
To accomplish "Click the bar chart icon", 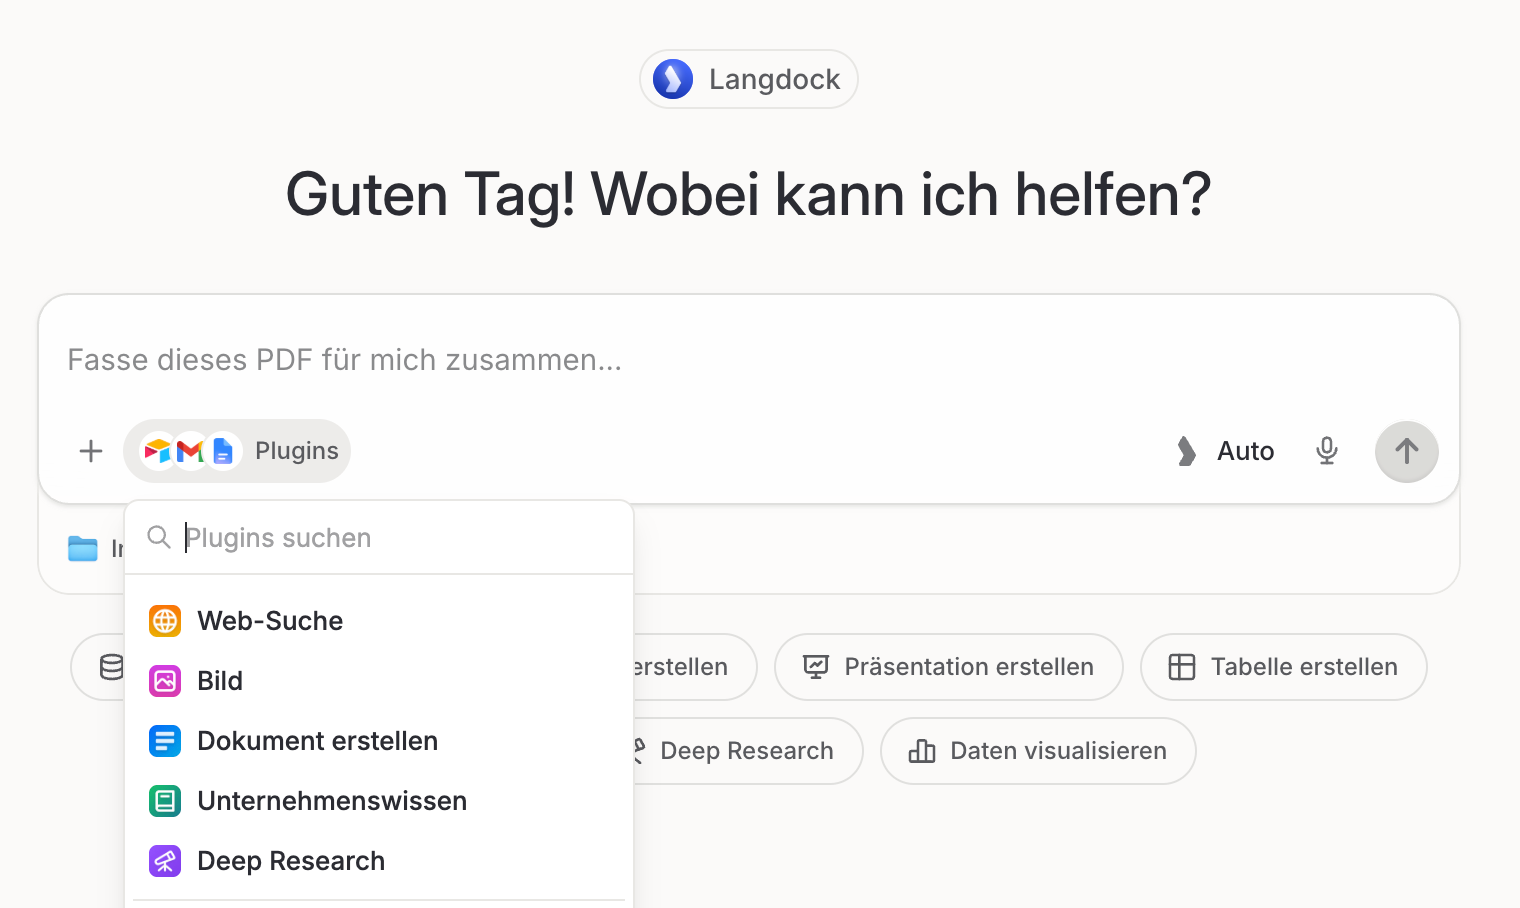I will tap(922, 751).
